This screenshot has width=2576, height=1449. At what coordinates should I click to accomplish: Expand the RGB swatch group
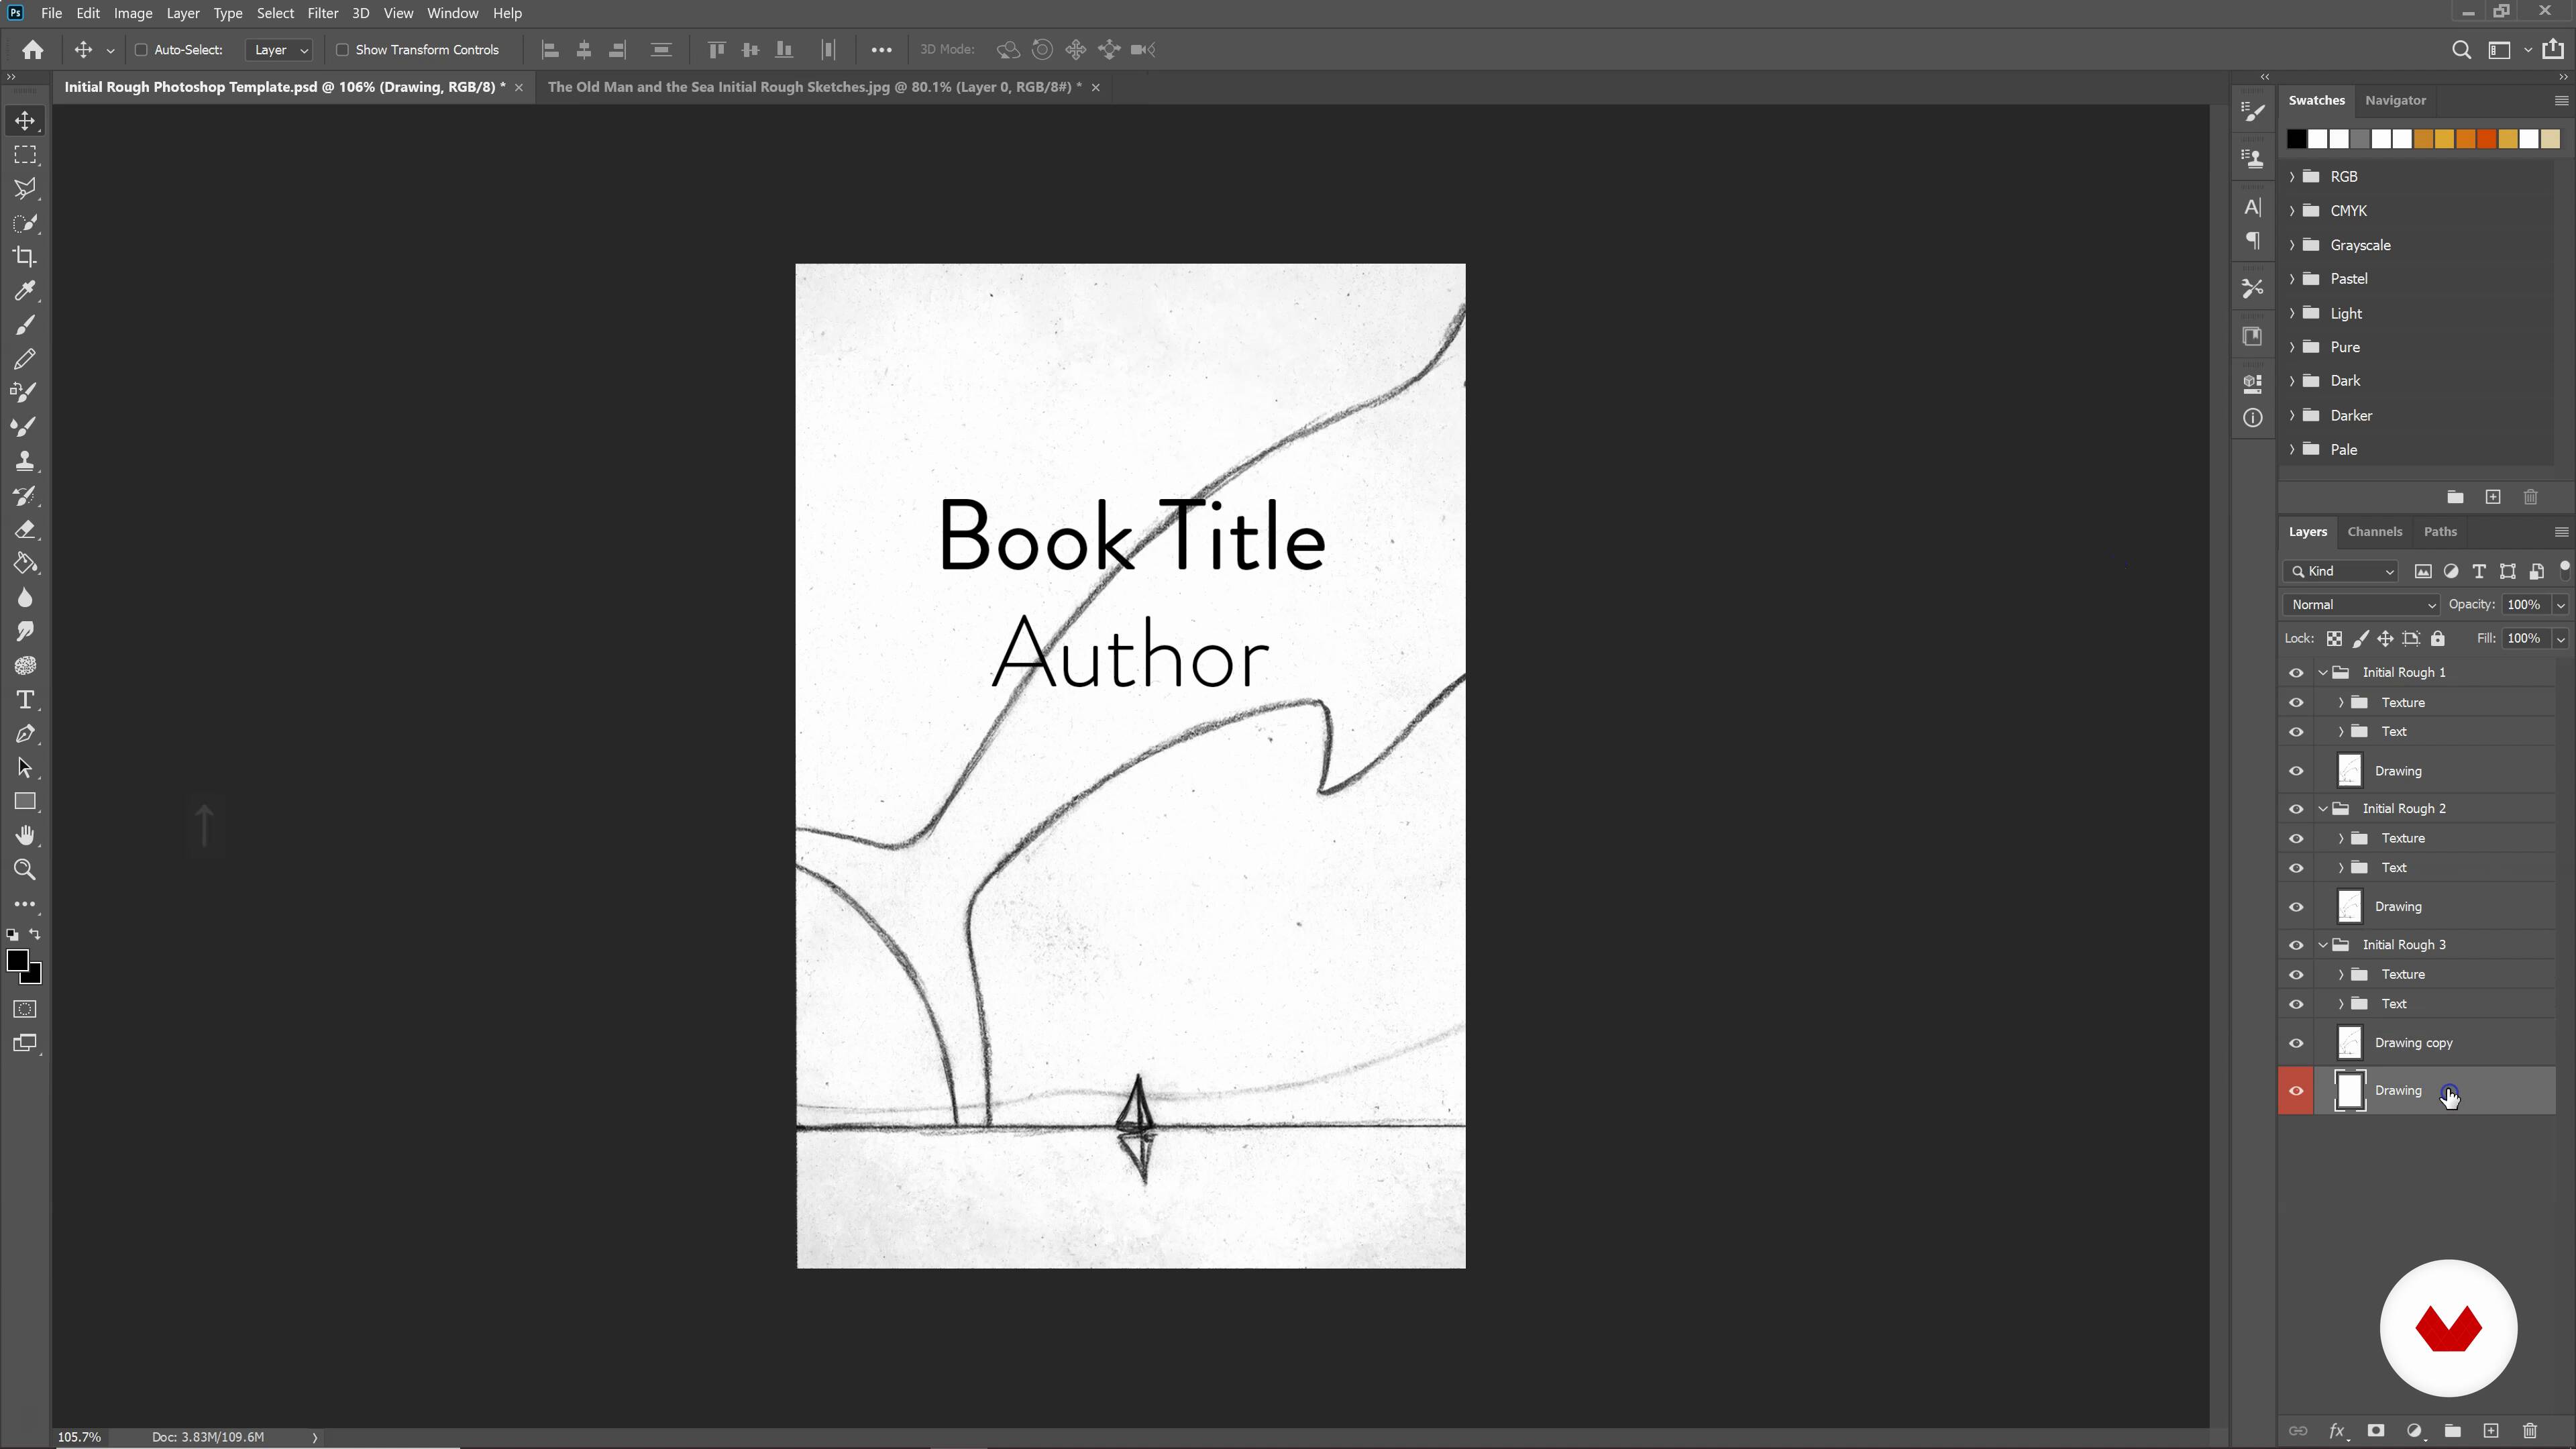coord(2292,177)
